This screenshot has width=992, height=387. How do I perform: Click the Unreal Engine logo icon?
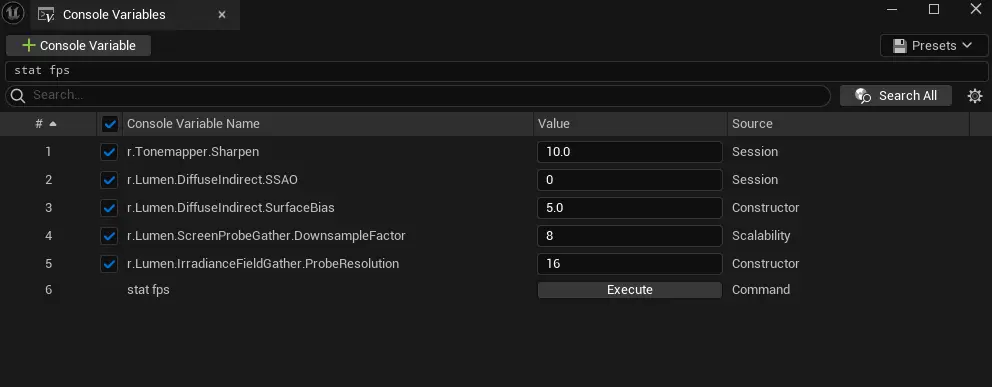coord(13,13)
